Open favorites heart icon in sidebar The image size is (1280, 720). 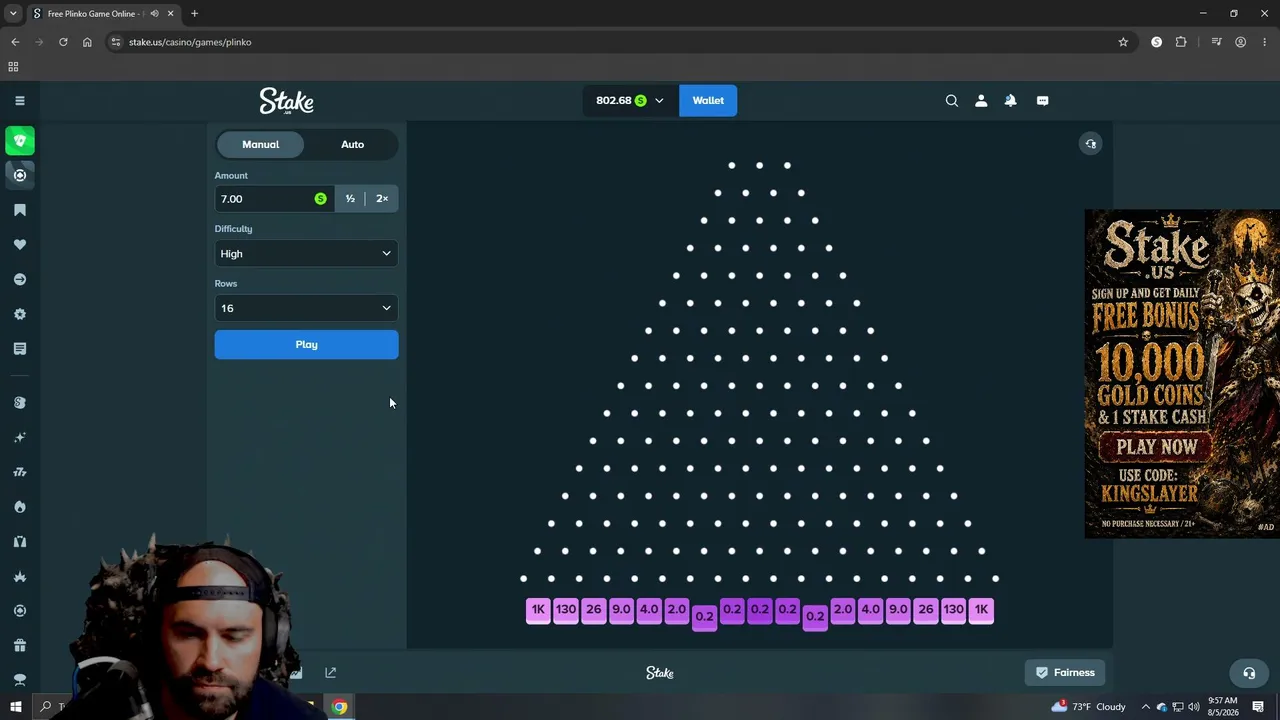pos(20,245)
